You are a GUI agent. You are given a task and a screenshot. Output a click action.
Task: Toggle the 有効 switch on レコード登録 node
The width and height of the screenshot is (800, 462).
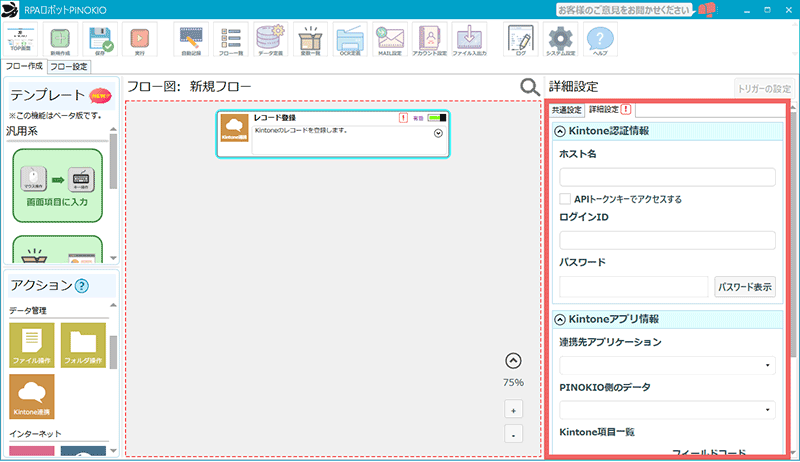coord(437,118)
